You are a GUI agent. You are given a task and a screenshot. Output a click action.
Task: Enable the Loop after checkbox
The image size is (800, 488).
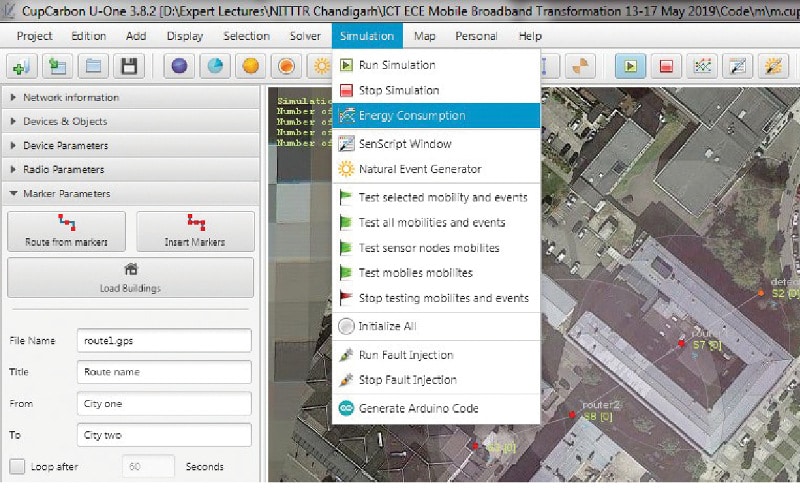coord(17,467)
